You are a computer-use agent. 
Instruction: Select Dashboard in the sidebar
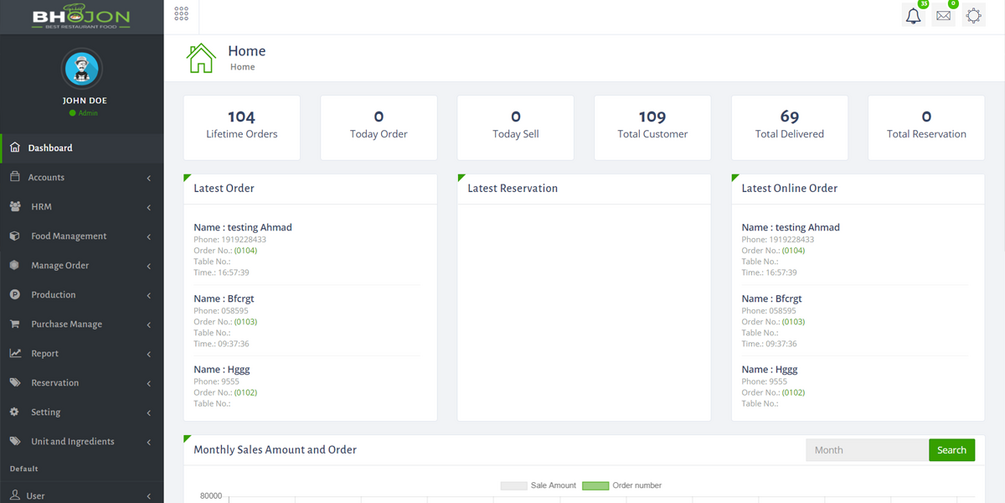point(82,148)
